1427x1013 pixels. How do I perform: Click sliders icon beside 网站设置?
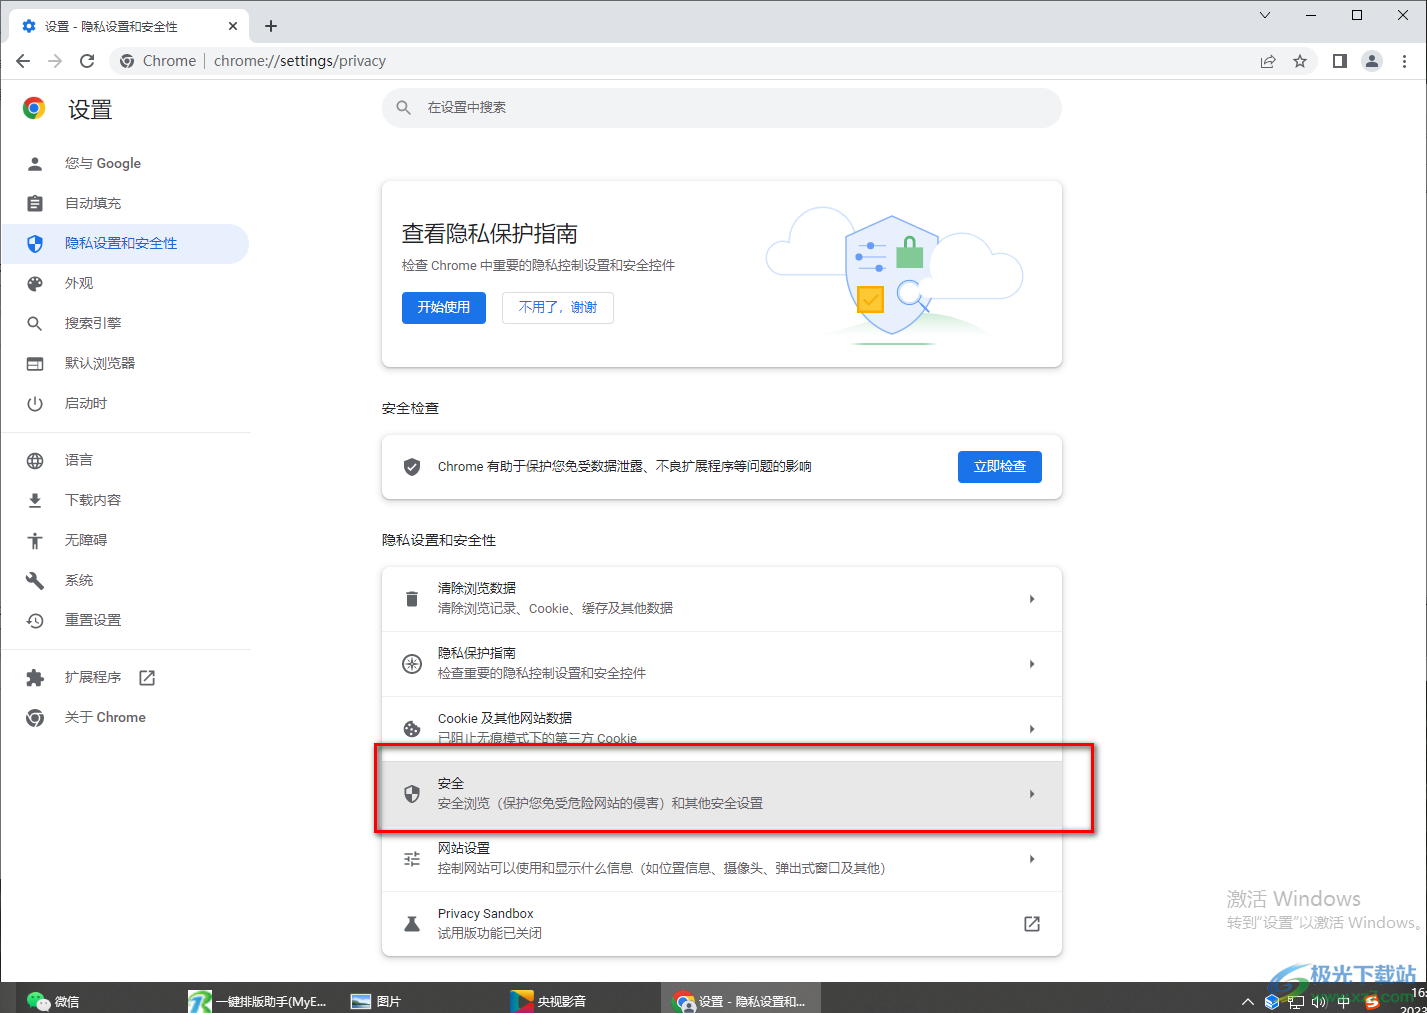click(412, 859)
